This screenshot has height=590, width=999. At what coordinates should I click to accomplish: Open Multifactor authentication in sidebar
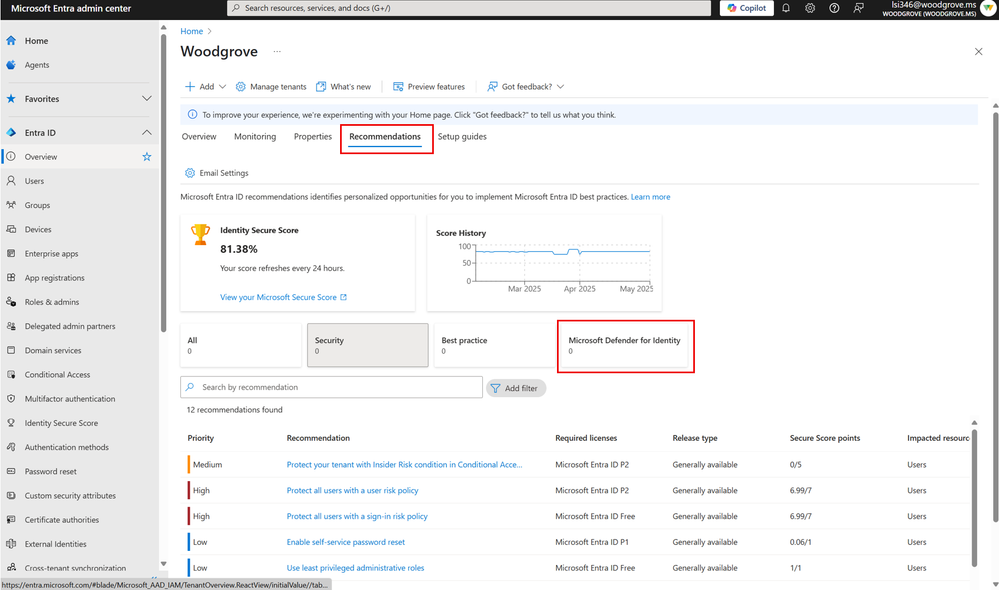click(x=70, y=399)
